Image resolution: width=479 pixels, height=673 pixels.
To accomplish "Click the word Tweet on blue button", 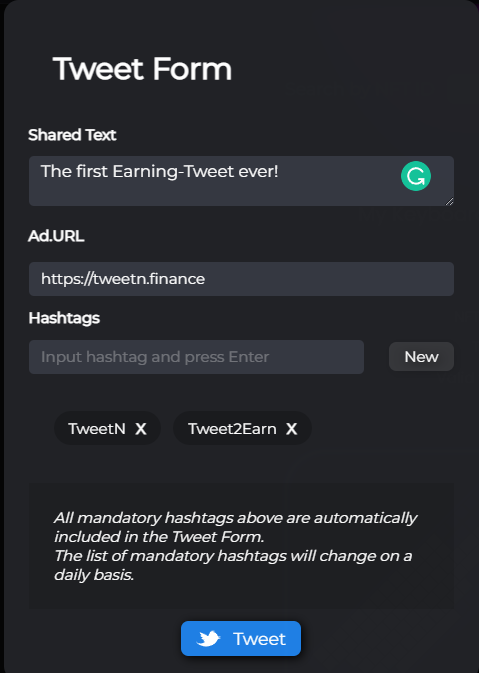I will [259, 639].
